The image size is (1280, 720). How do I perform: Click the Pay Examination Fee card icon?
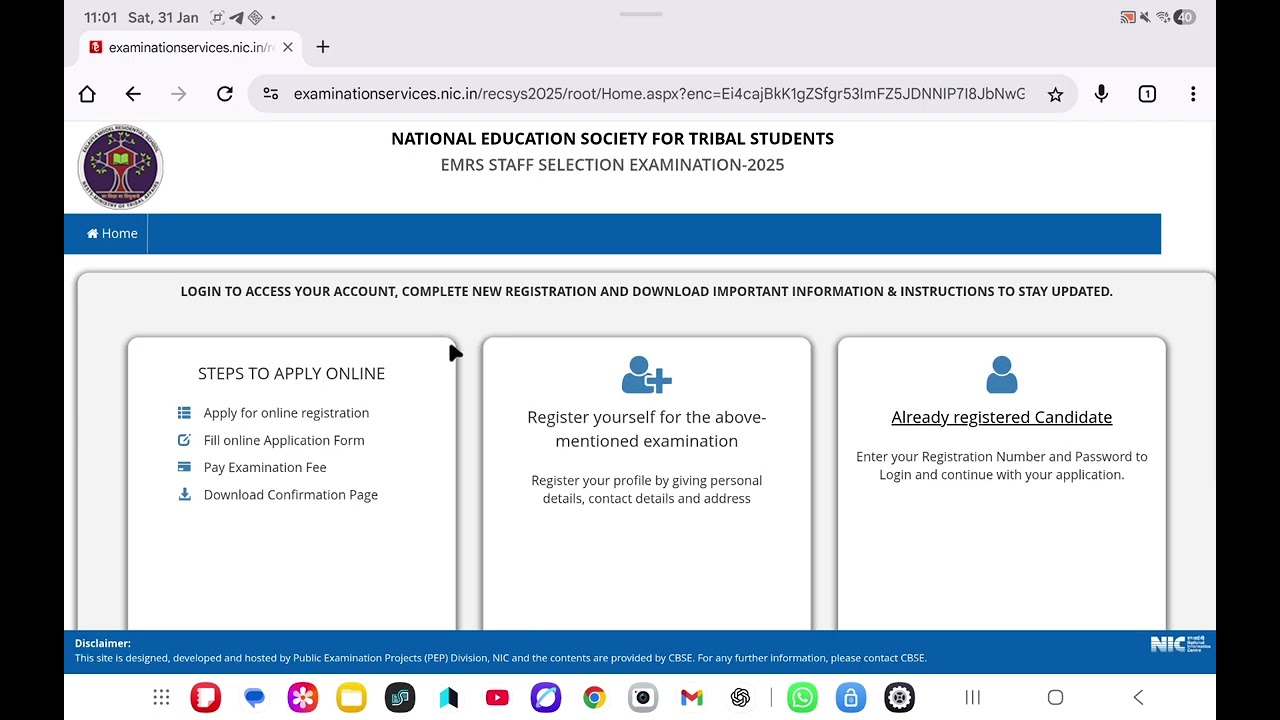(184, 467)
